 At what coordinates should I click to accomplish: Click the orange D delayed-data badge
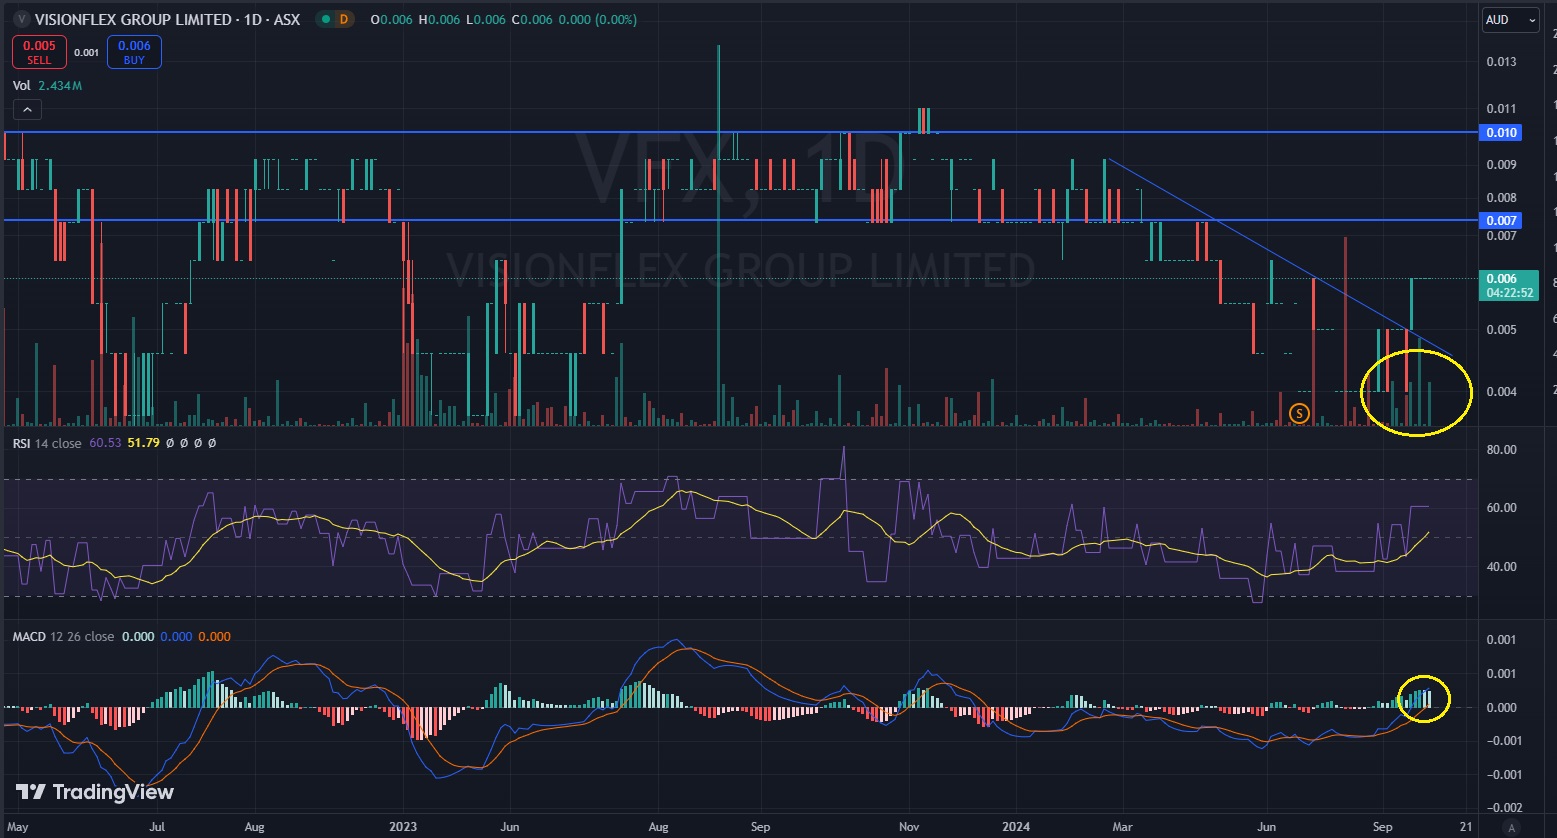coord(344,19)
